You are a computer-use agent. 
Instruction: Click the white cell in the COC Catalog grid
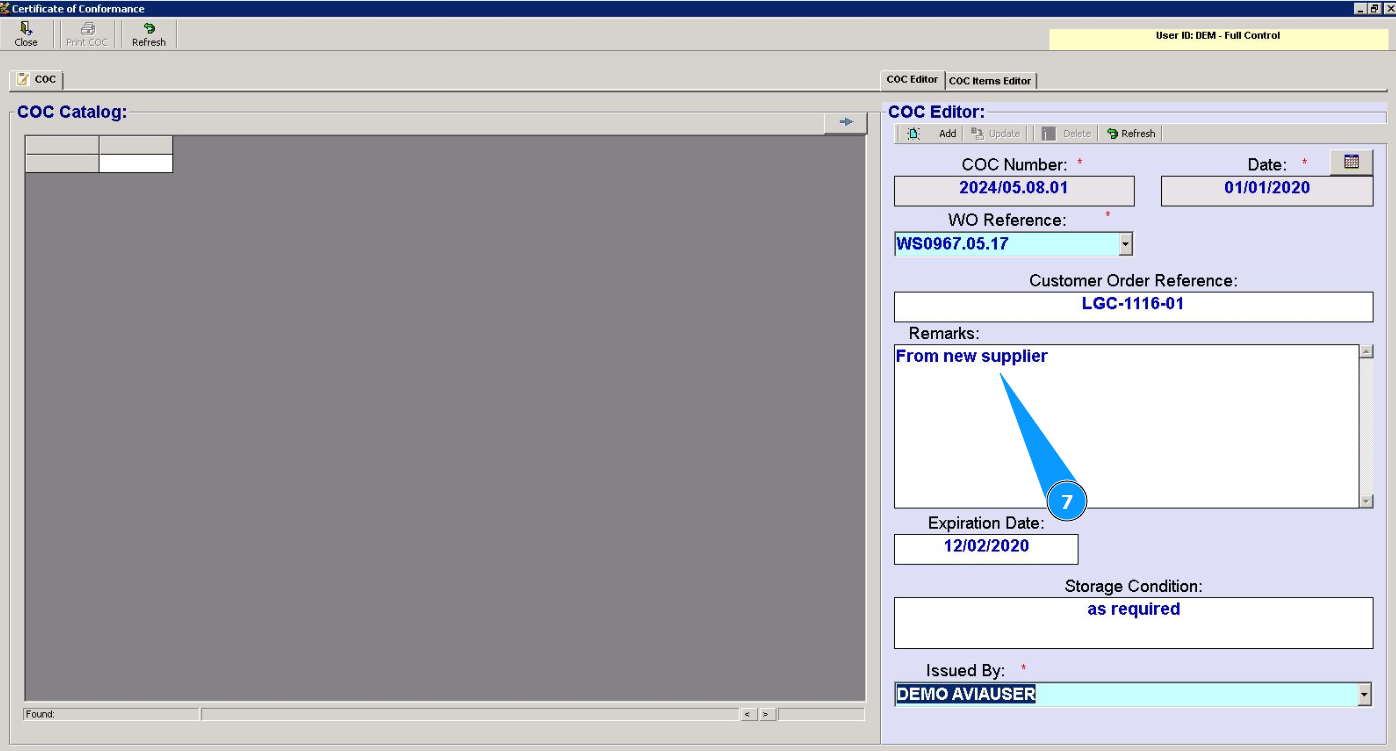click(x=136, y=163)
